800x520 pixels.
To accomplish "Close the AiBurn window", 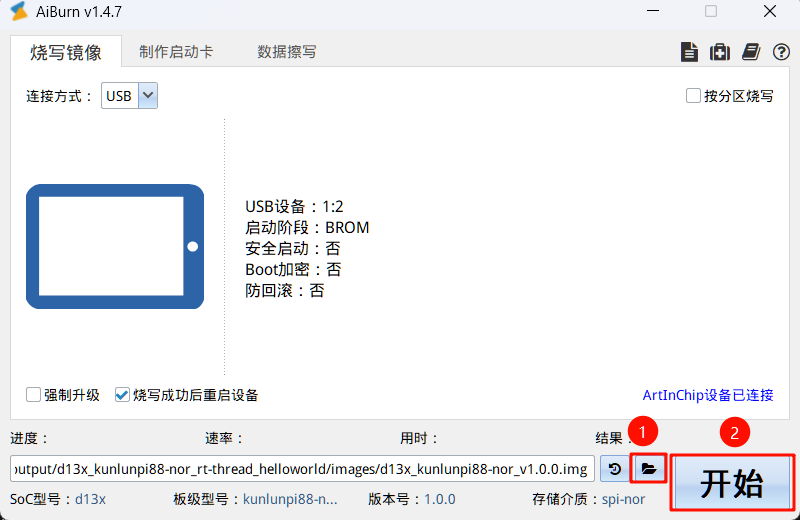I will coord(770,11).
